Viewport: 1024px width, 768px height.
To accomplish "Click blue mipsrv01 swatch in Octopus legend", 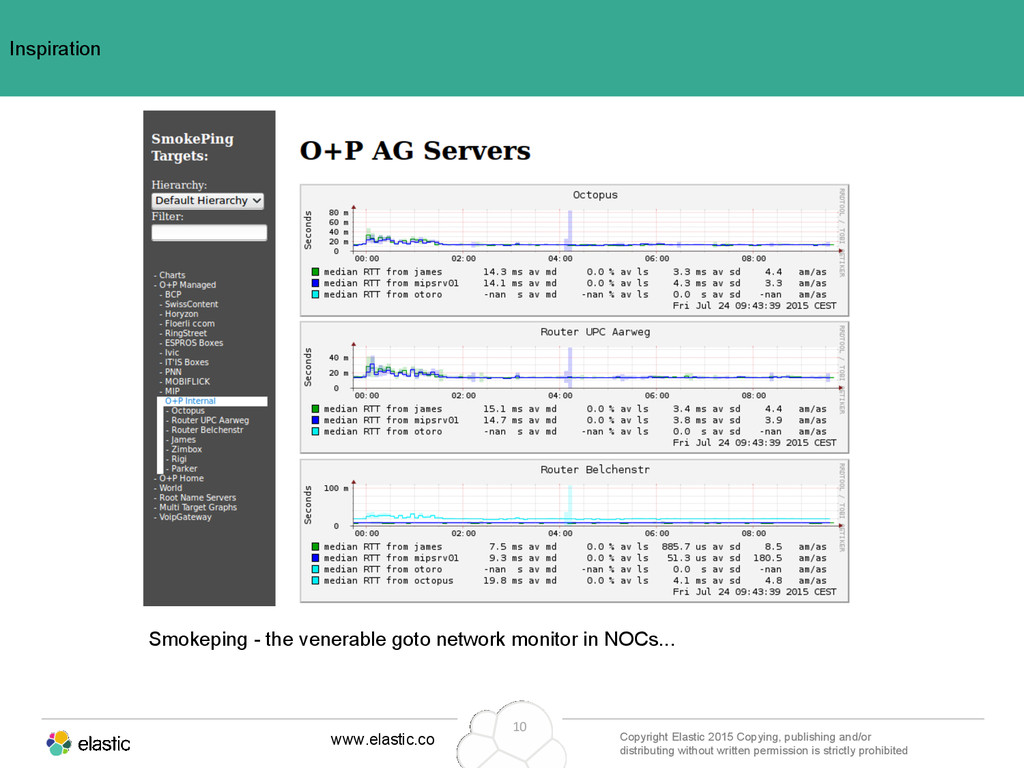I will [315, 283].
